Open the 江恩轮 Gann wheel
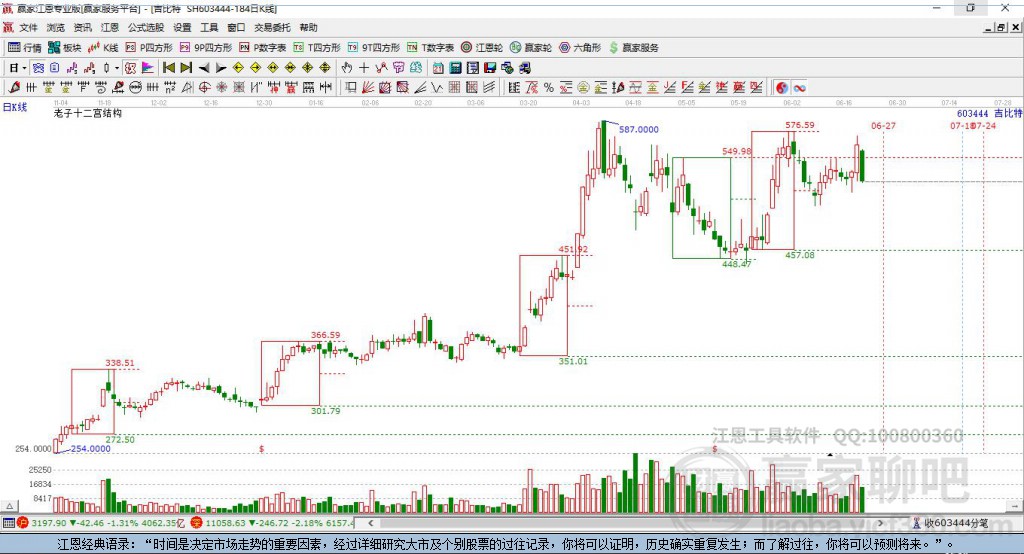Screen dimensions: 1024x554 click(x=482, y=48)
